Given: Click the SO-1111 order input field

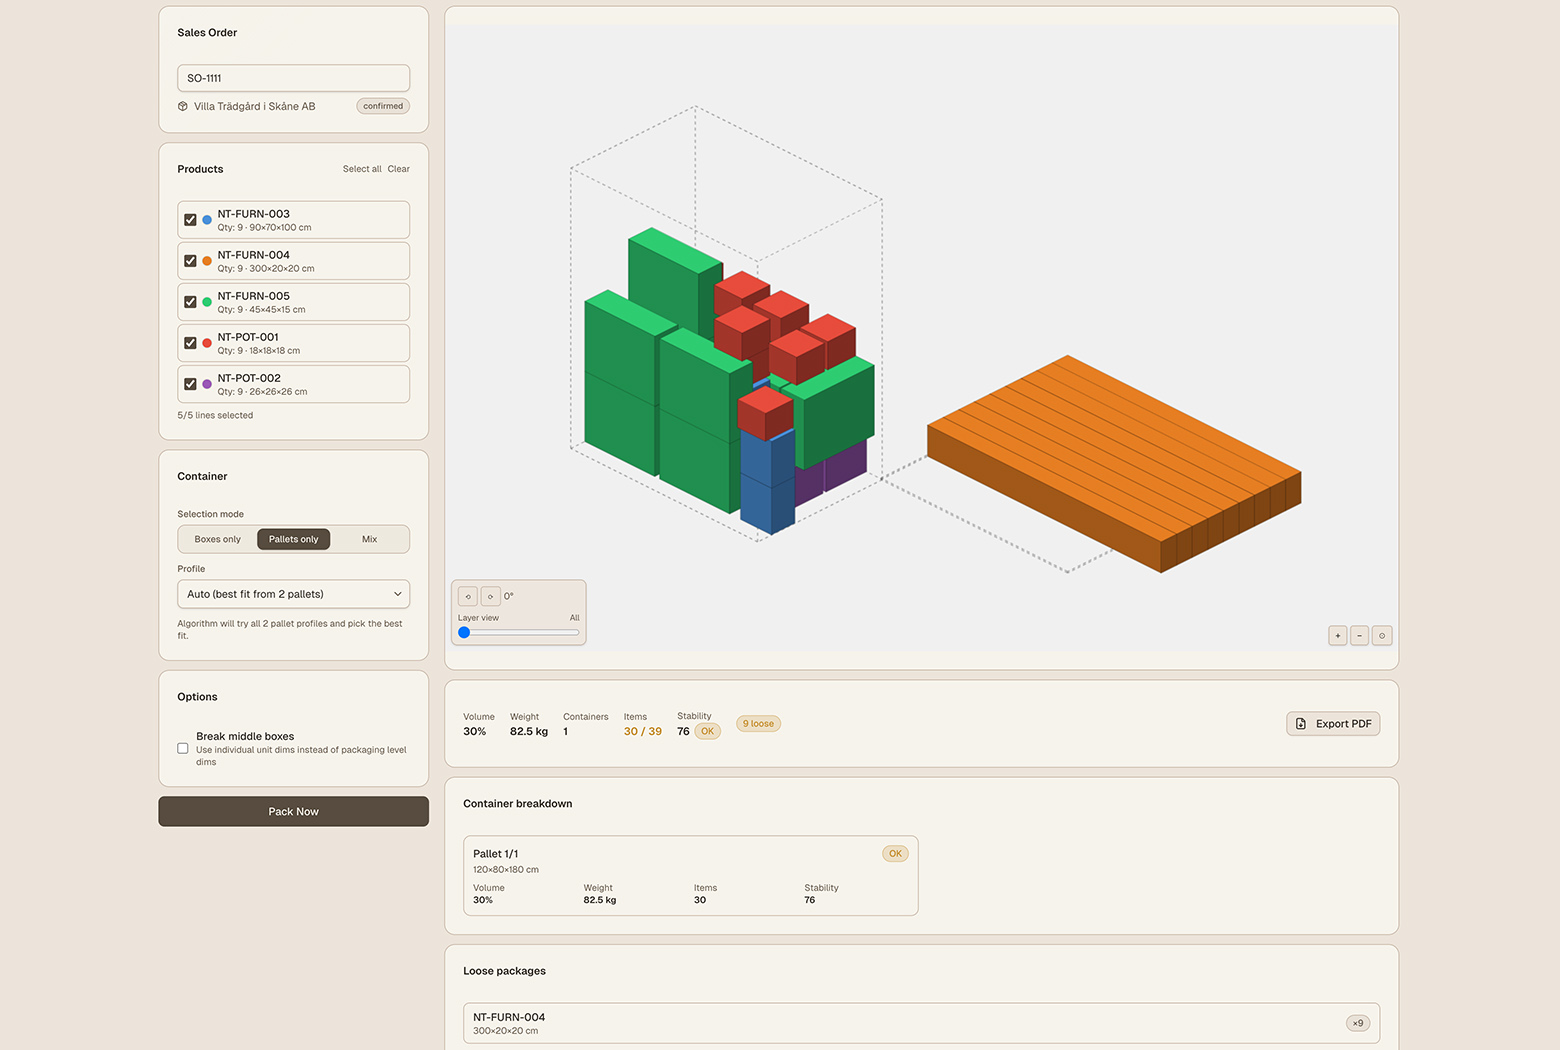Looking at the screenshot, I should [293, 78].
